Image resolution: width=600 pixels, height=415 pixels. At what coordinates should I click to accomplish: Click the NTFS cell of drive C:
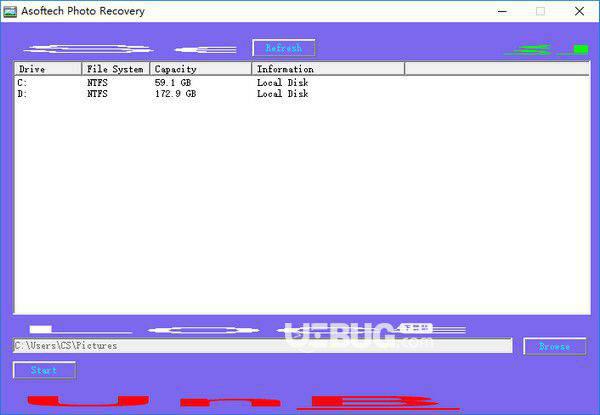pyautogui.click(x=97, y=83)
